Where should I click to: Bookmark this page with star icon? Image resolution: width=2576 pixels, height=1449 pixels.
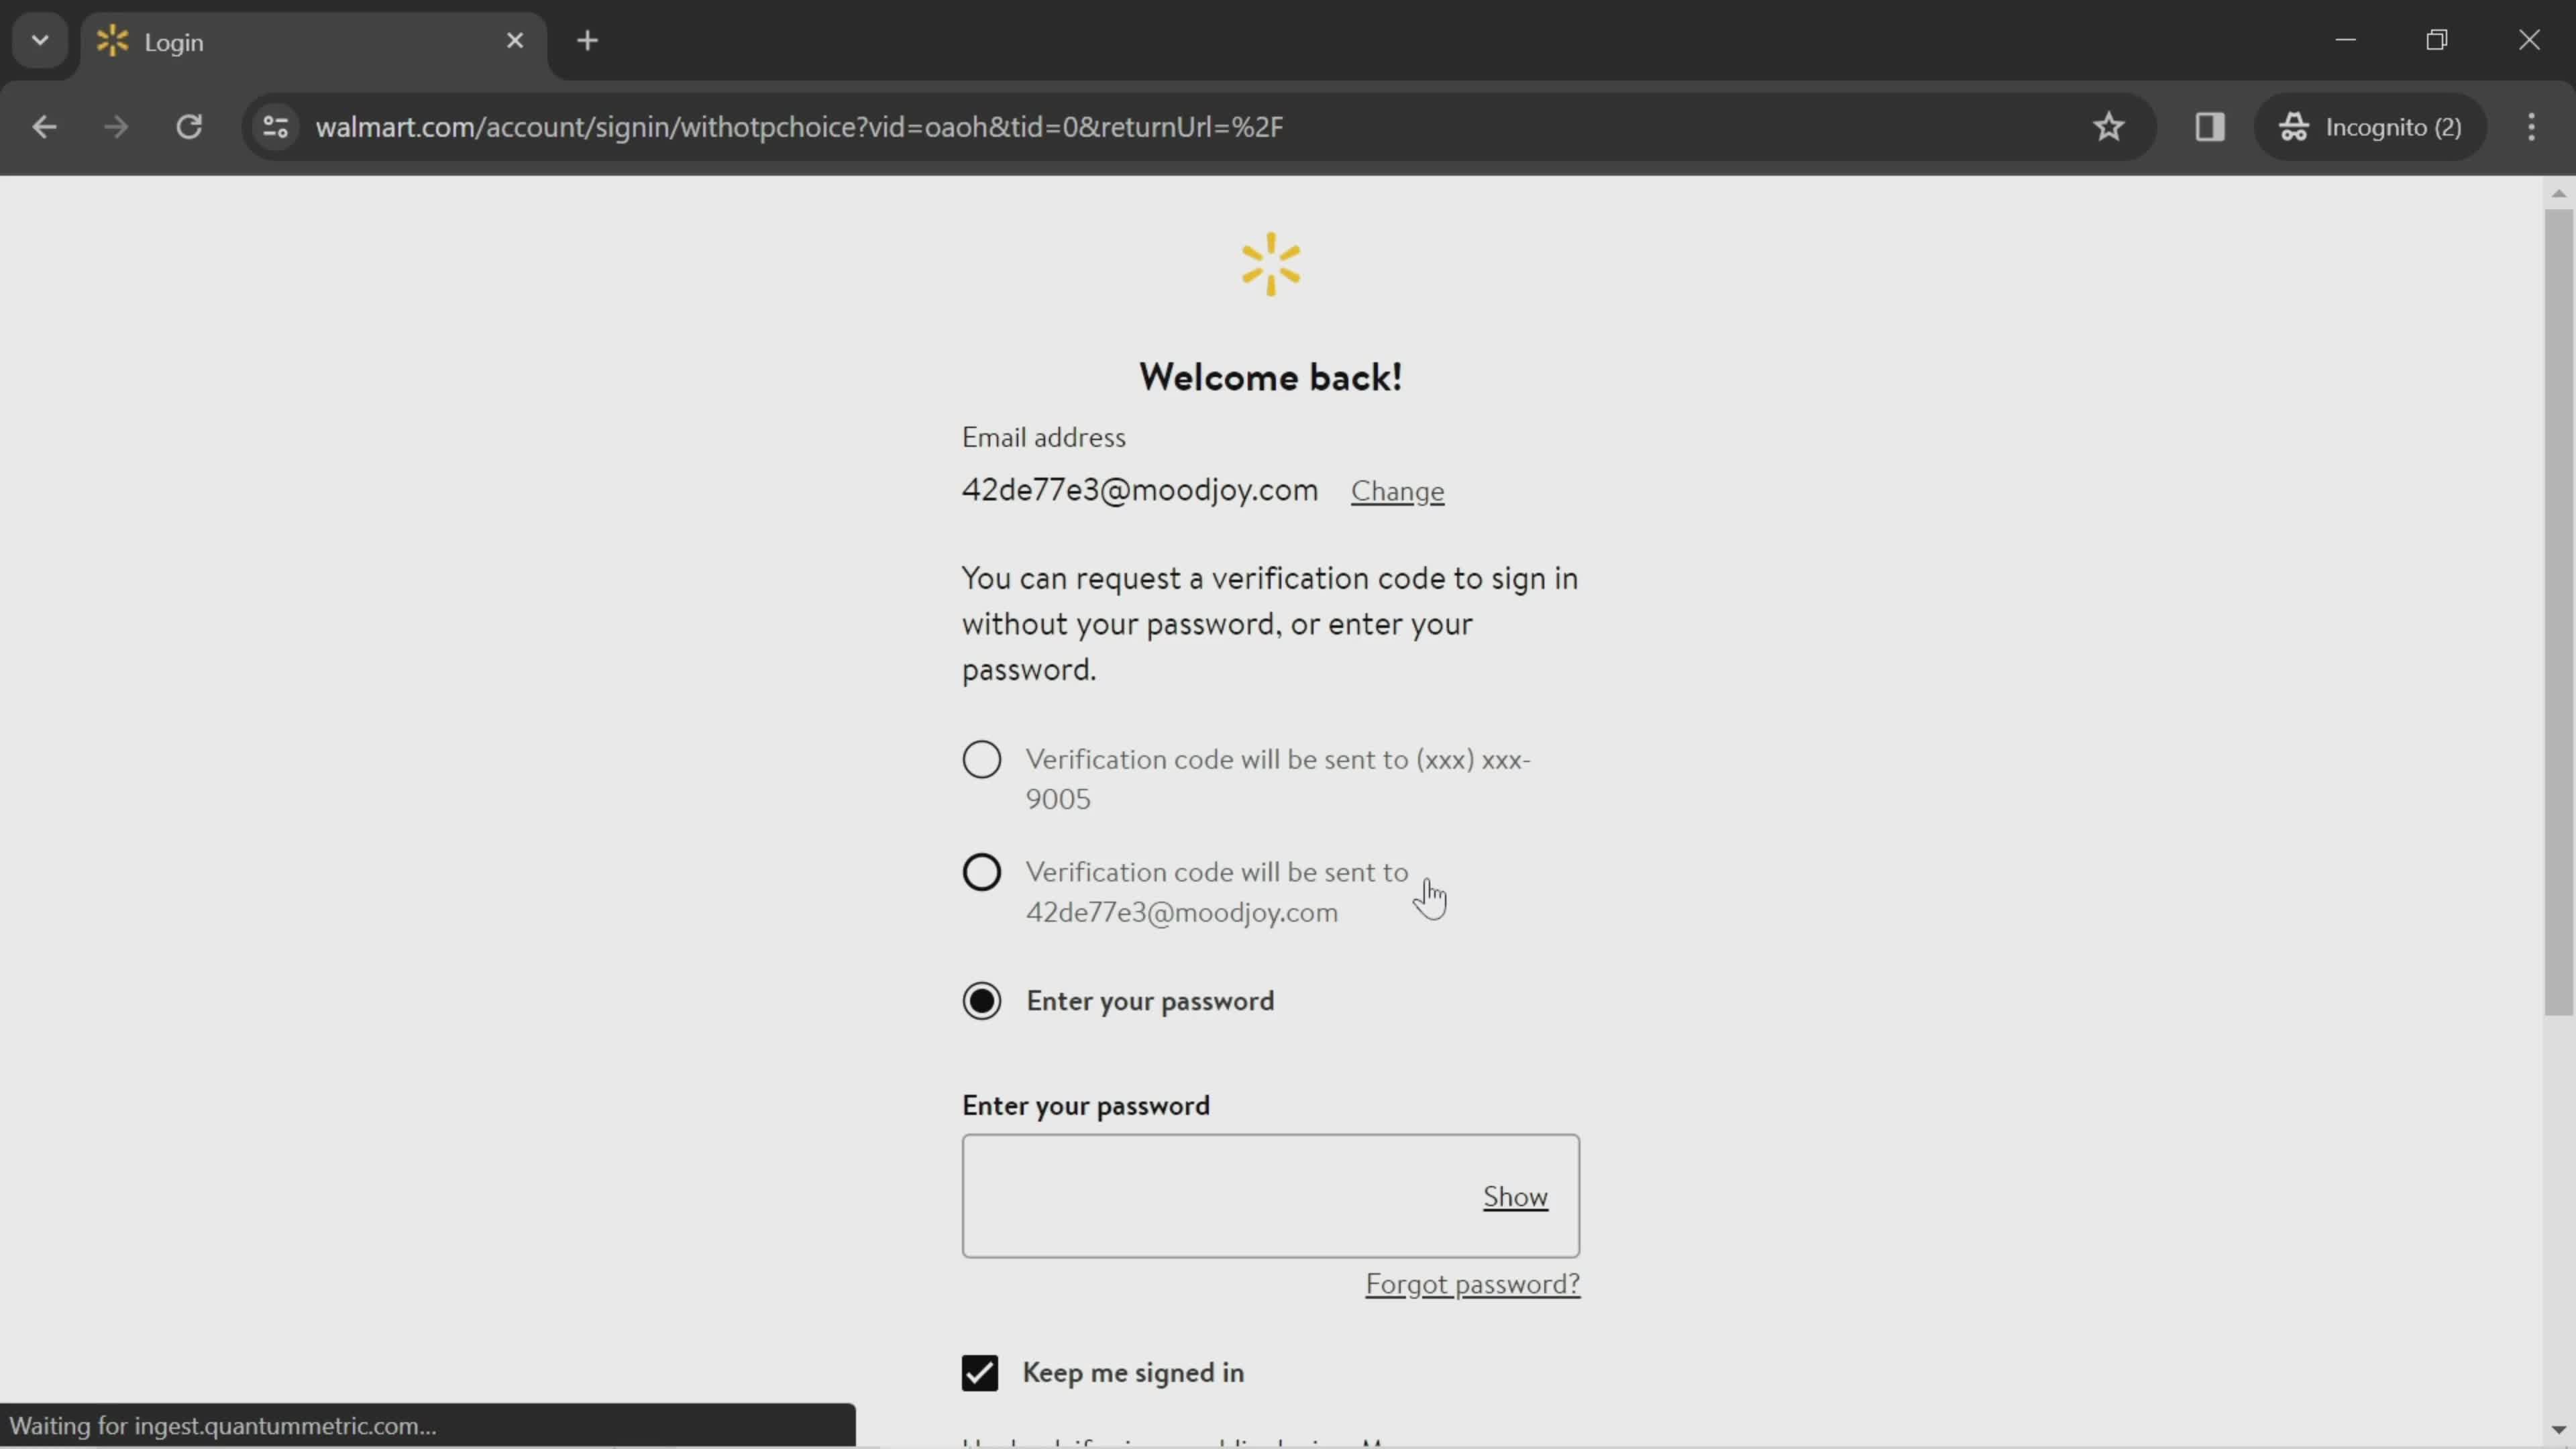tap(2109, 127)
